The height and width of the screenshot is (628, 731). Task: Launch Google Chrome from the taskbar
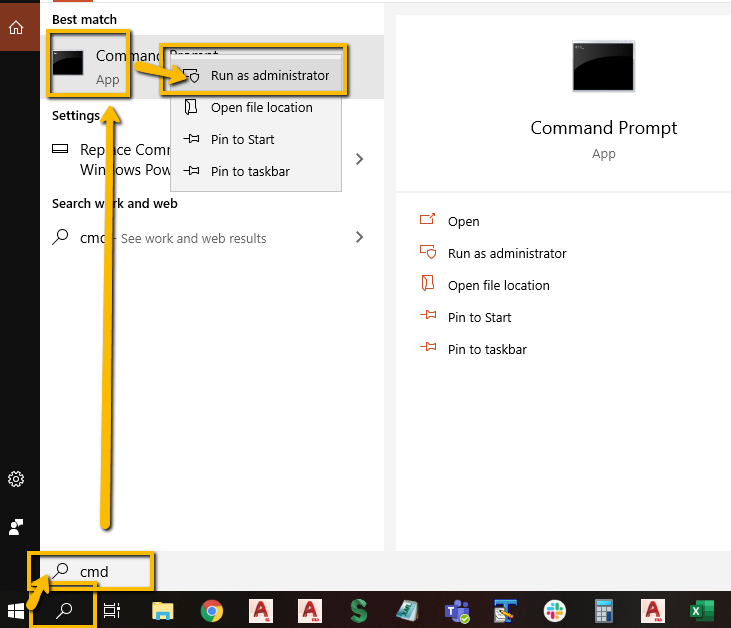212,611
